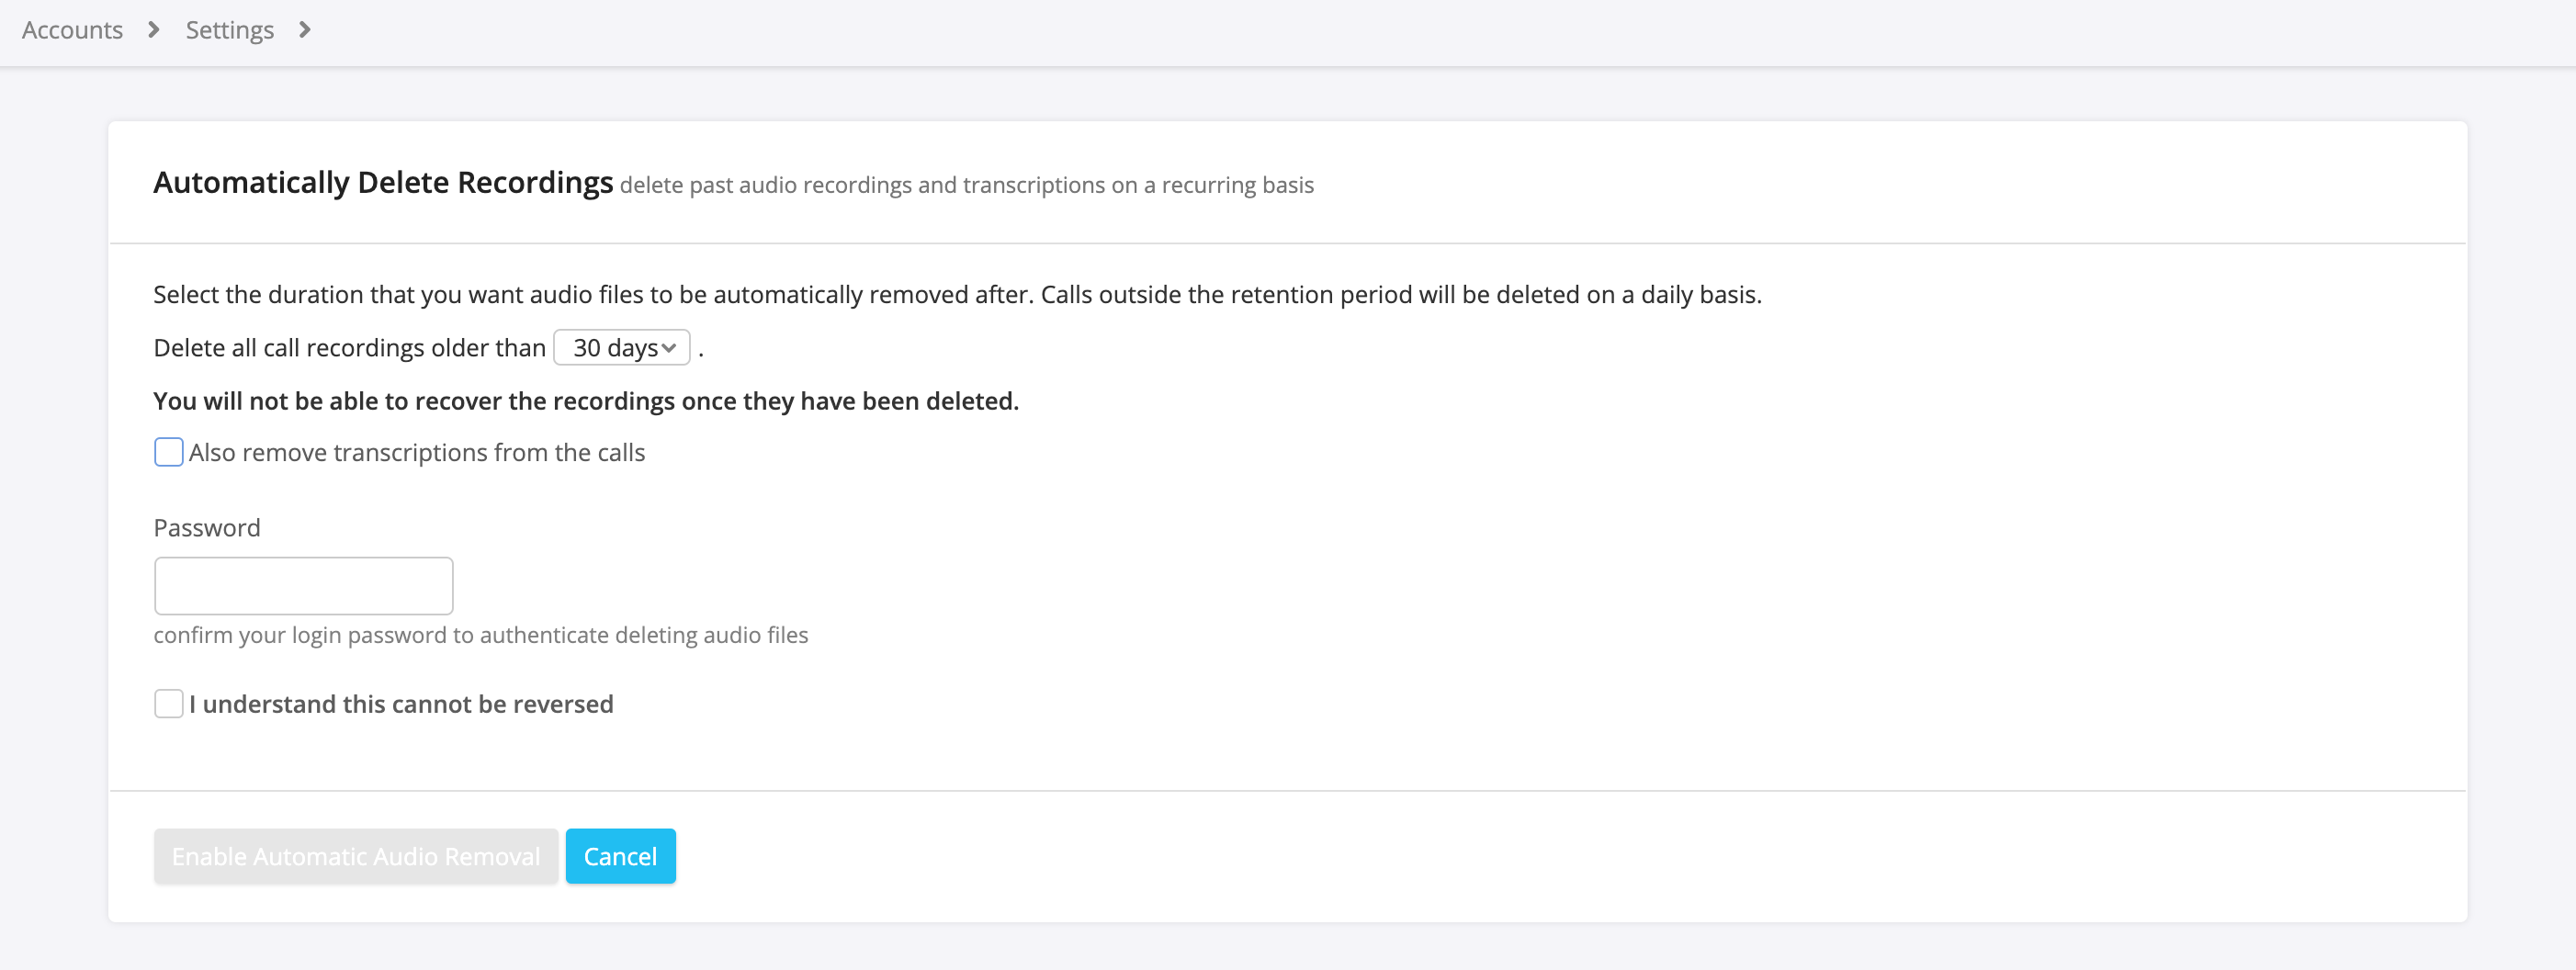This screenshot has width=2576, height=970.
Task: Click the 'Delete all call recordings older than' text
Action: [x=349, y=348]
